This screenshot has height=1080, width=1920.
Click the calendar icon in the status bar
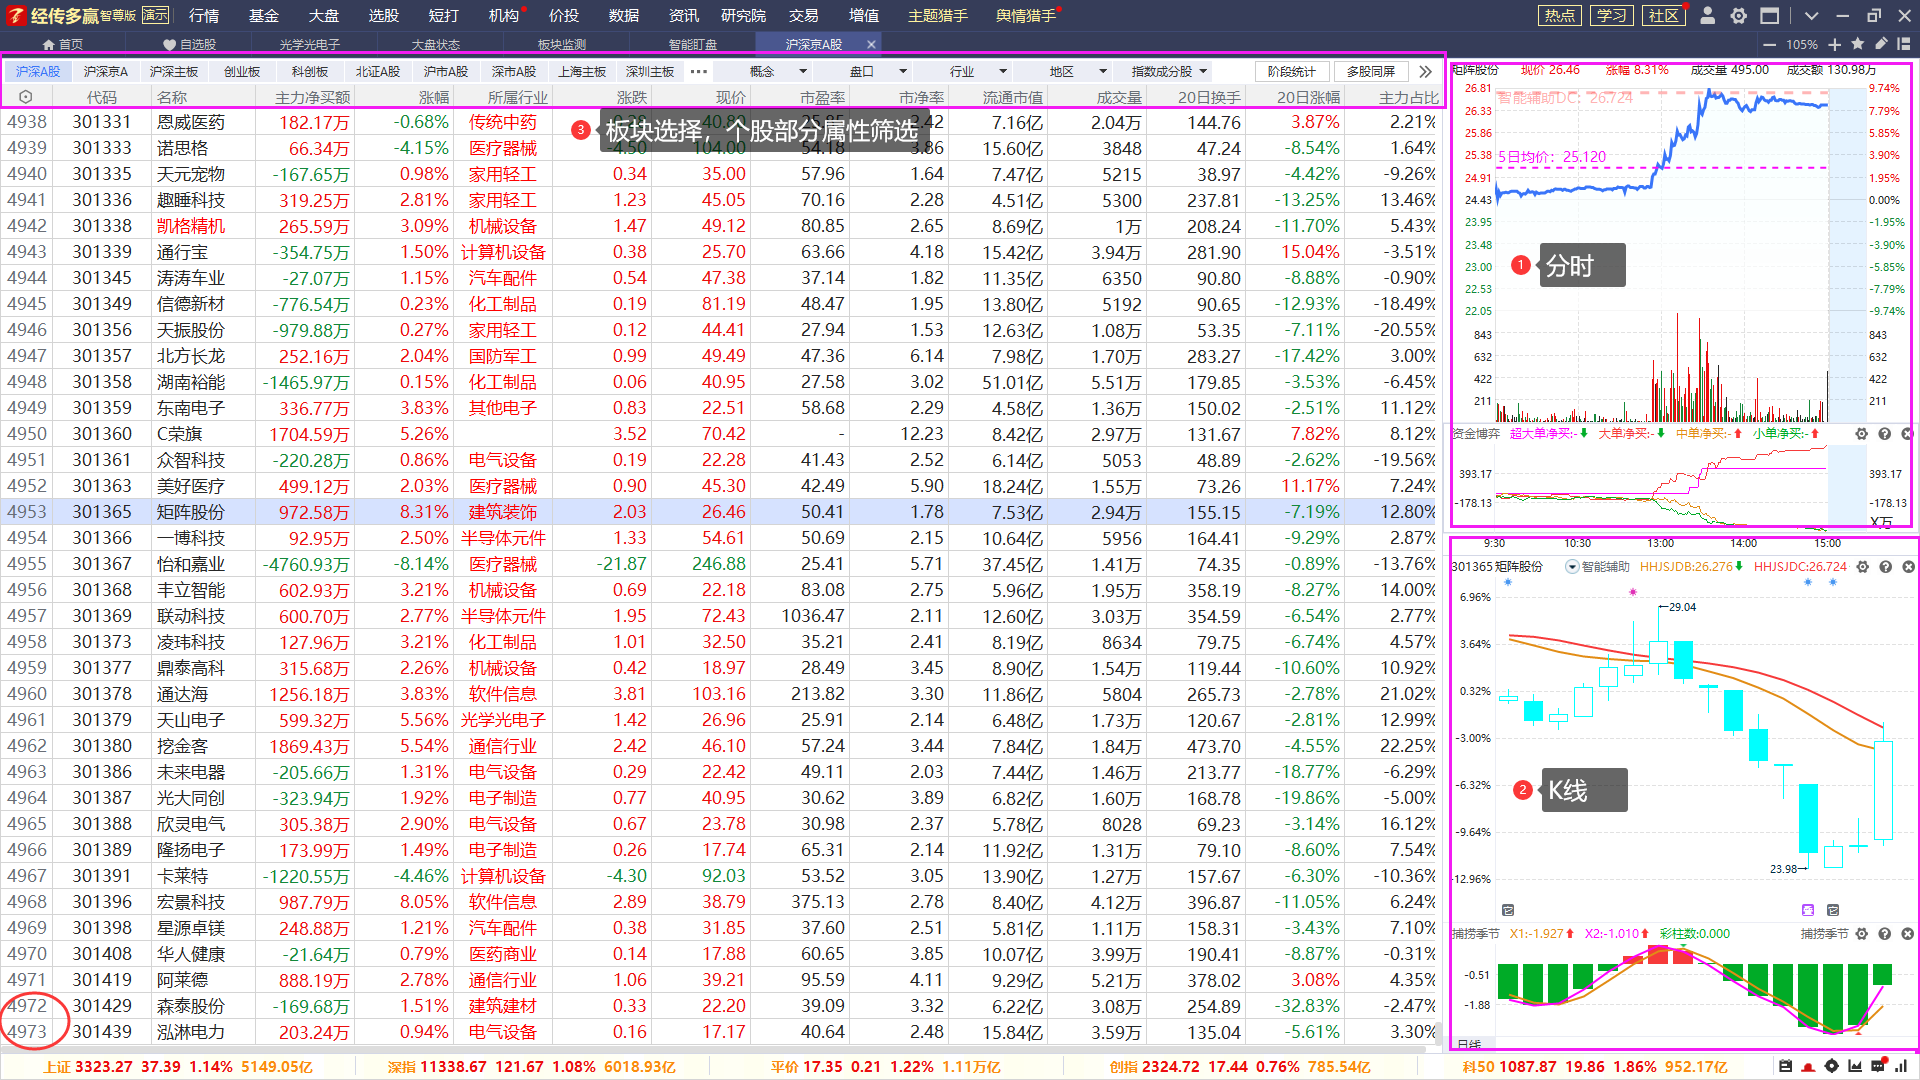pos(1786,1066)
